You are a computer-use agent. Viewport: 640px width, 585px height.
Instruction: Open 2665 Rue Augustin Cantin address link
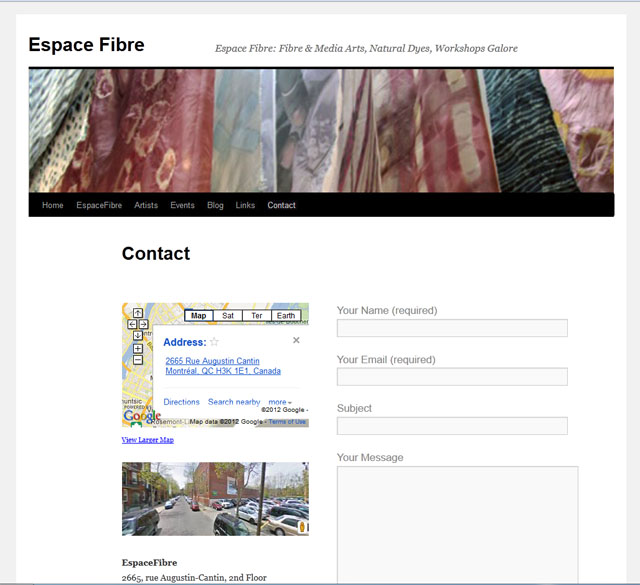pyautogui.click(x=223, y=366)
